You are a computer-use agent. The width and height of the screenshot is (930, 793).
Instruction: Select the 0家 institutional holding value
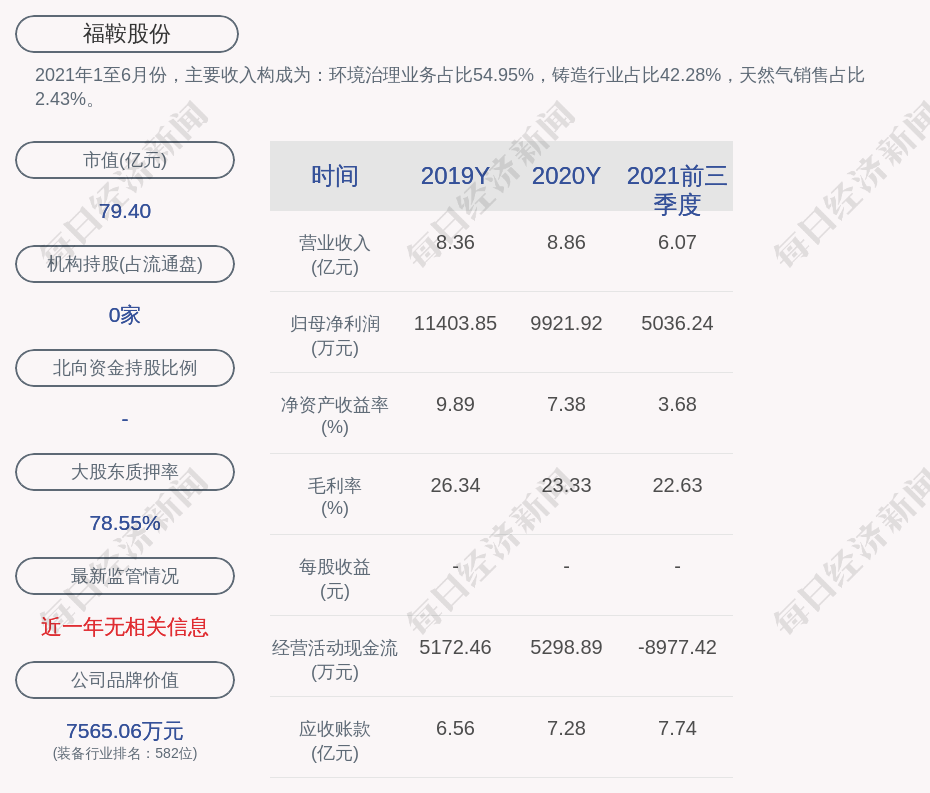coord(125,315)
